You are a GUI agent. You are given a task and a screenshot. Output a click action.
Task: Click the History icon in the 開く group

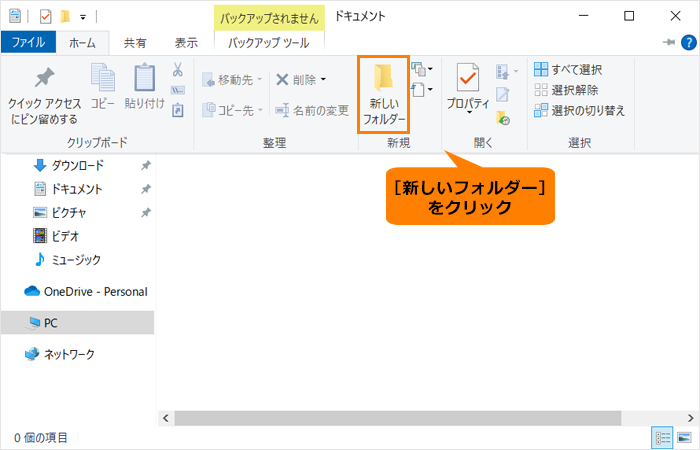tap(503, 118)
